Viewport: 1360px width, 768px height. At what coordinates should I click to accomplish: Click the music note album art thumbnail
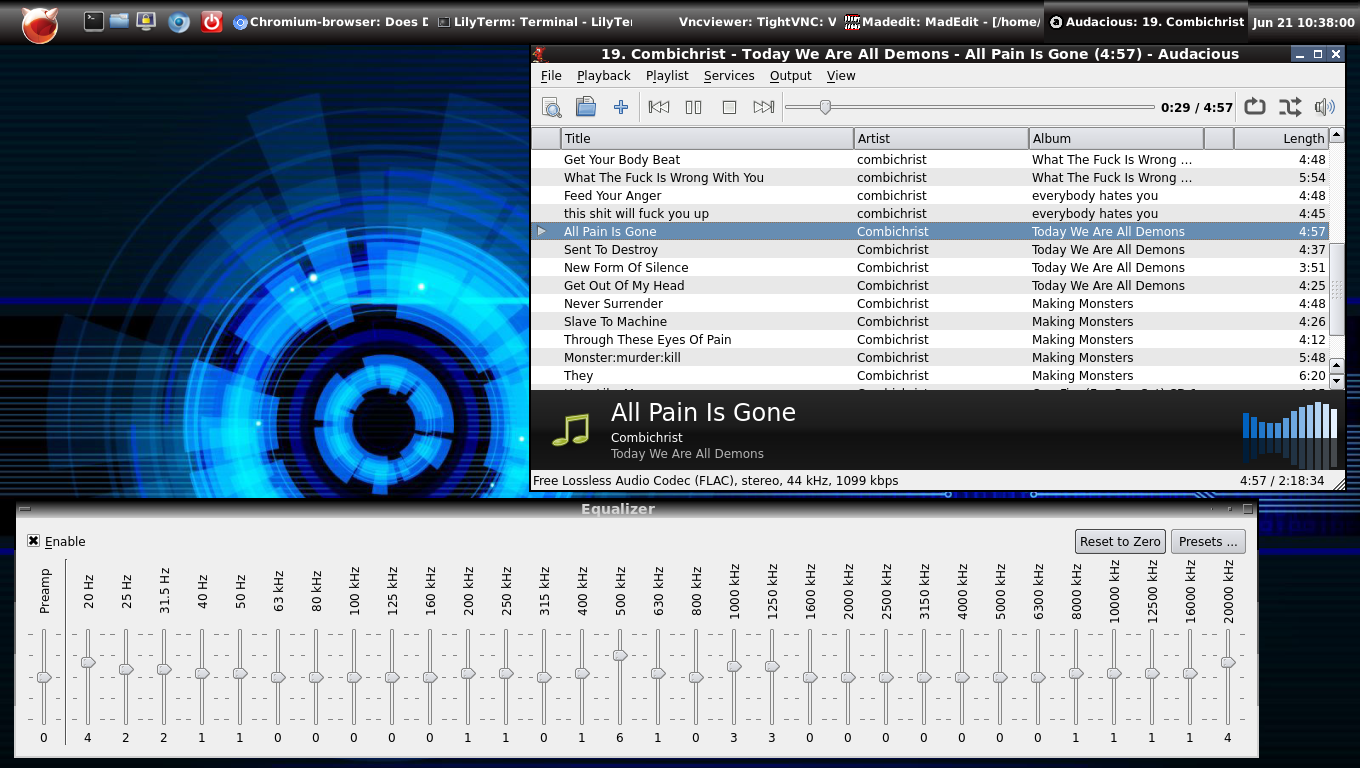[x=571, y=430]
